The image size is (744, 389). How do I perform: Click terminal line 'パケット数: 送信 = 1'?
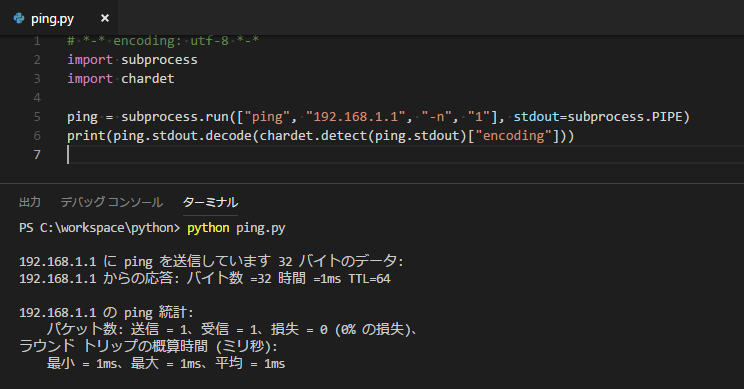point(232,329)
